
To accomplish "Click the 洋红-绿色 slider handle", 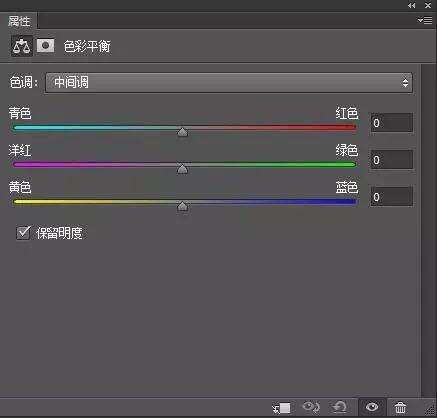I will (x=182, y=169).
